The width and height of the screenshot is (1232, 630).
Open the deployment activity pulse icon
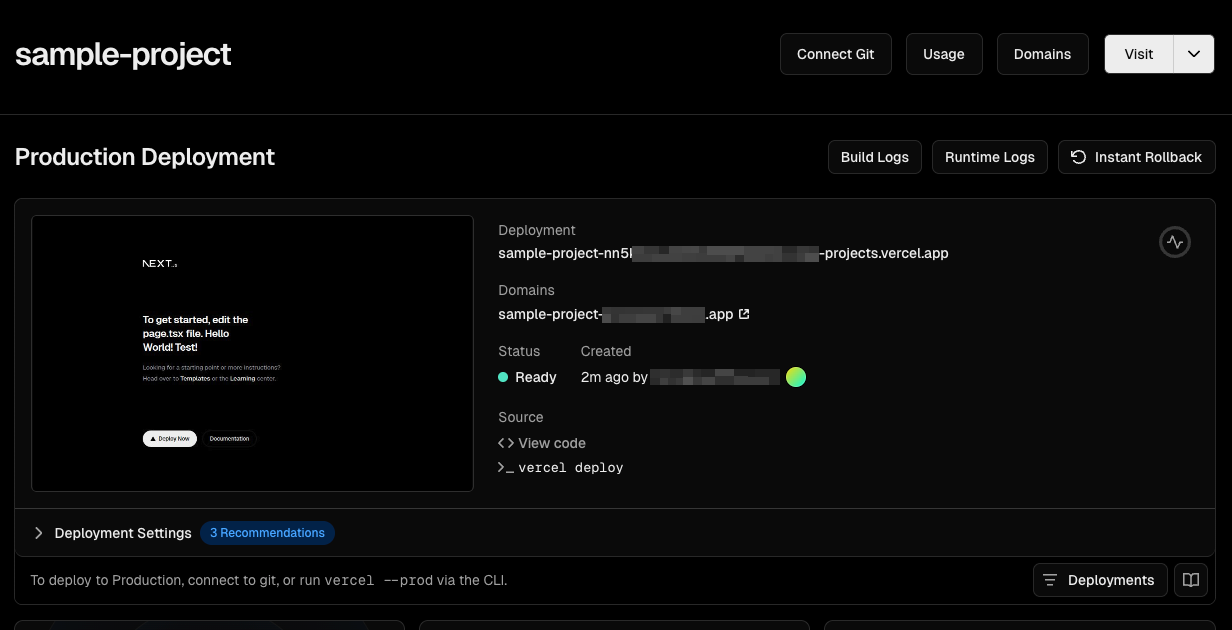1175,242
